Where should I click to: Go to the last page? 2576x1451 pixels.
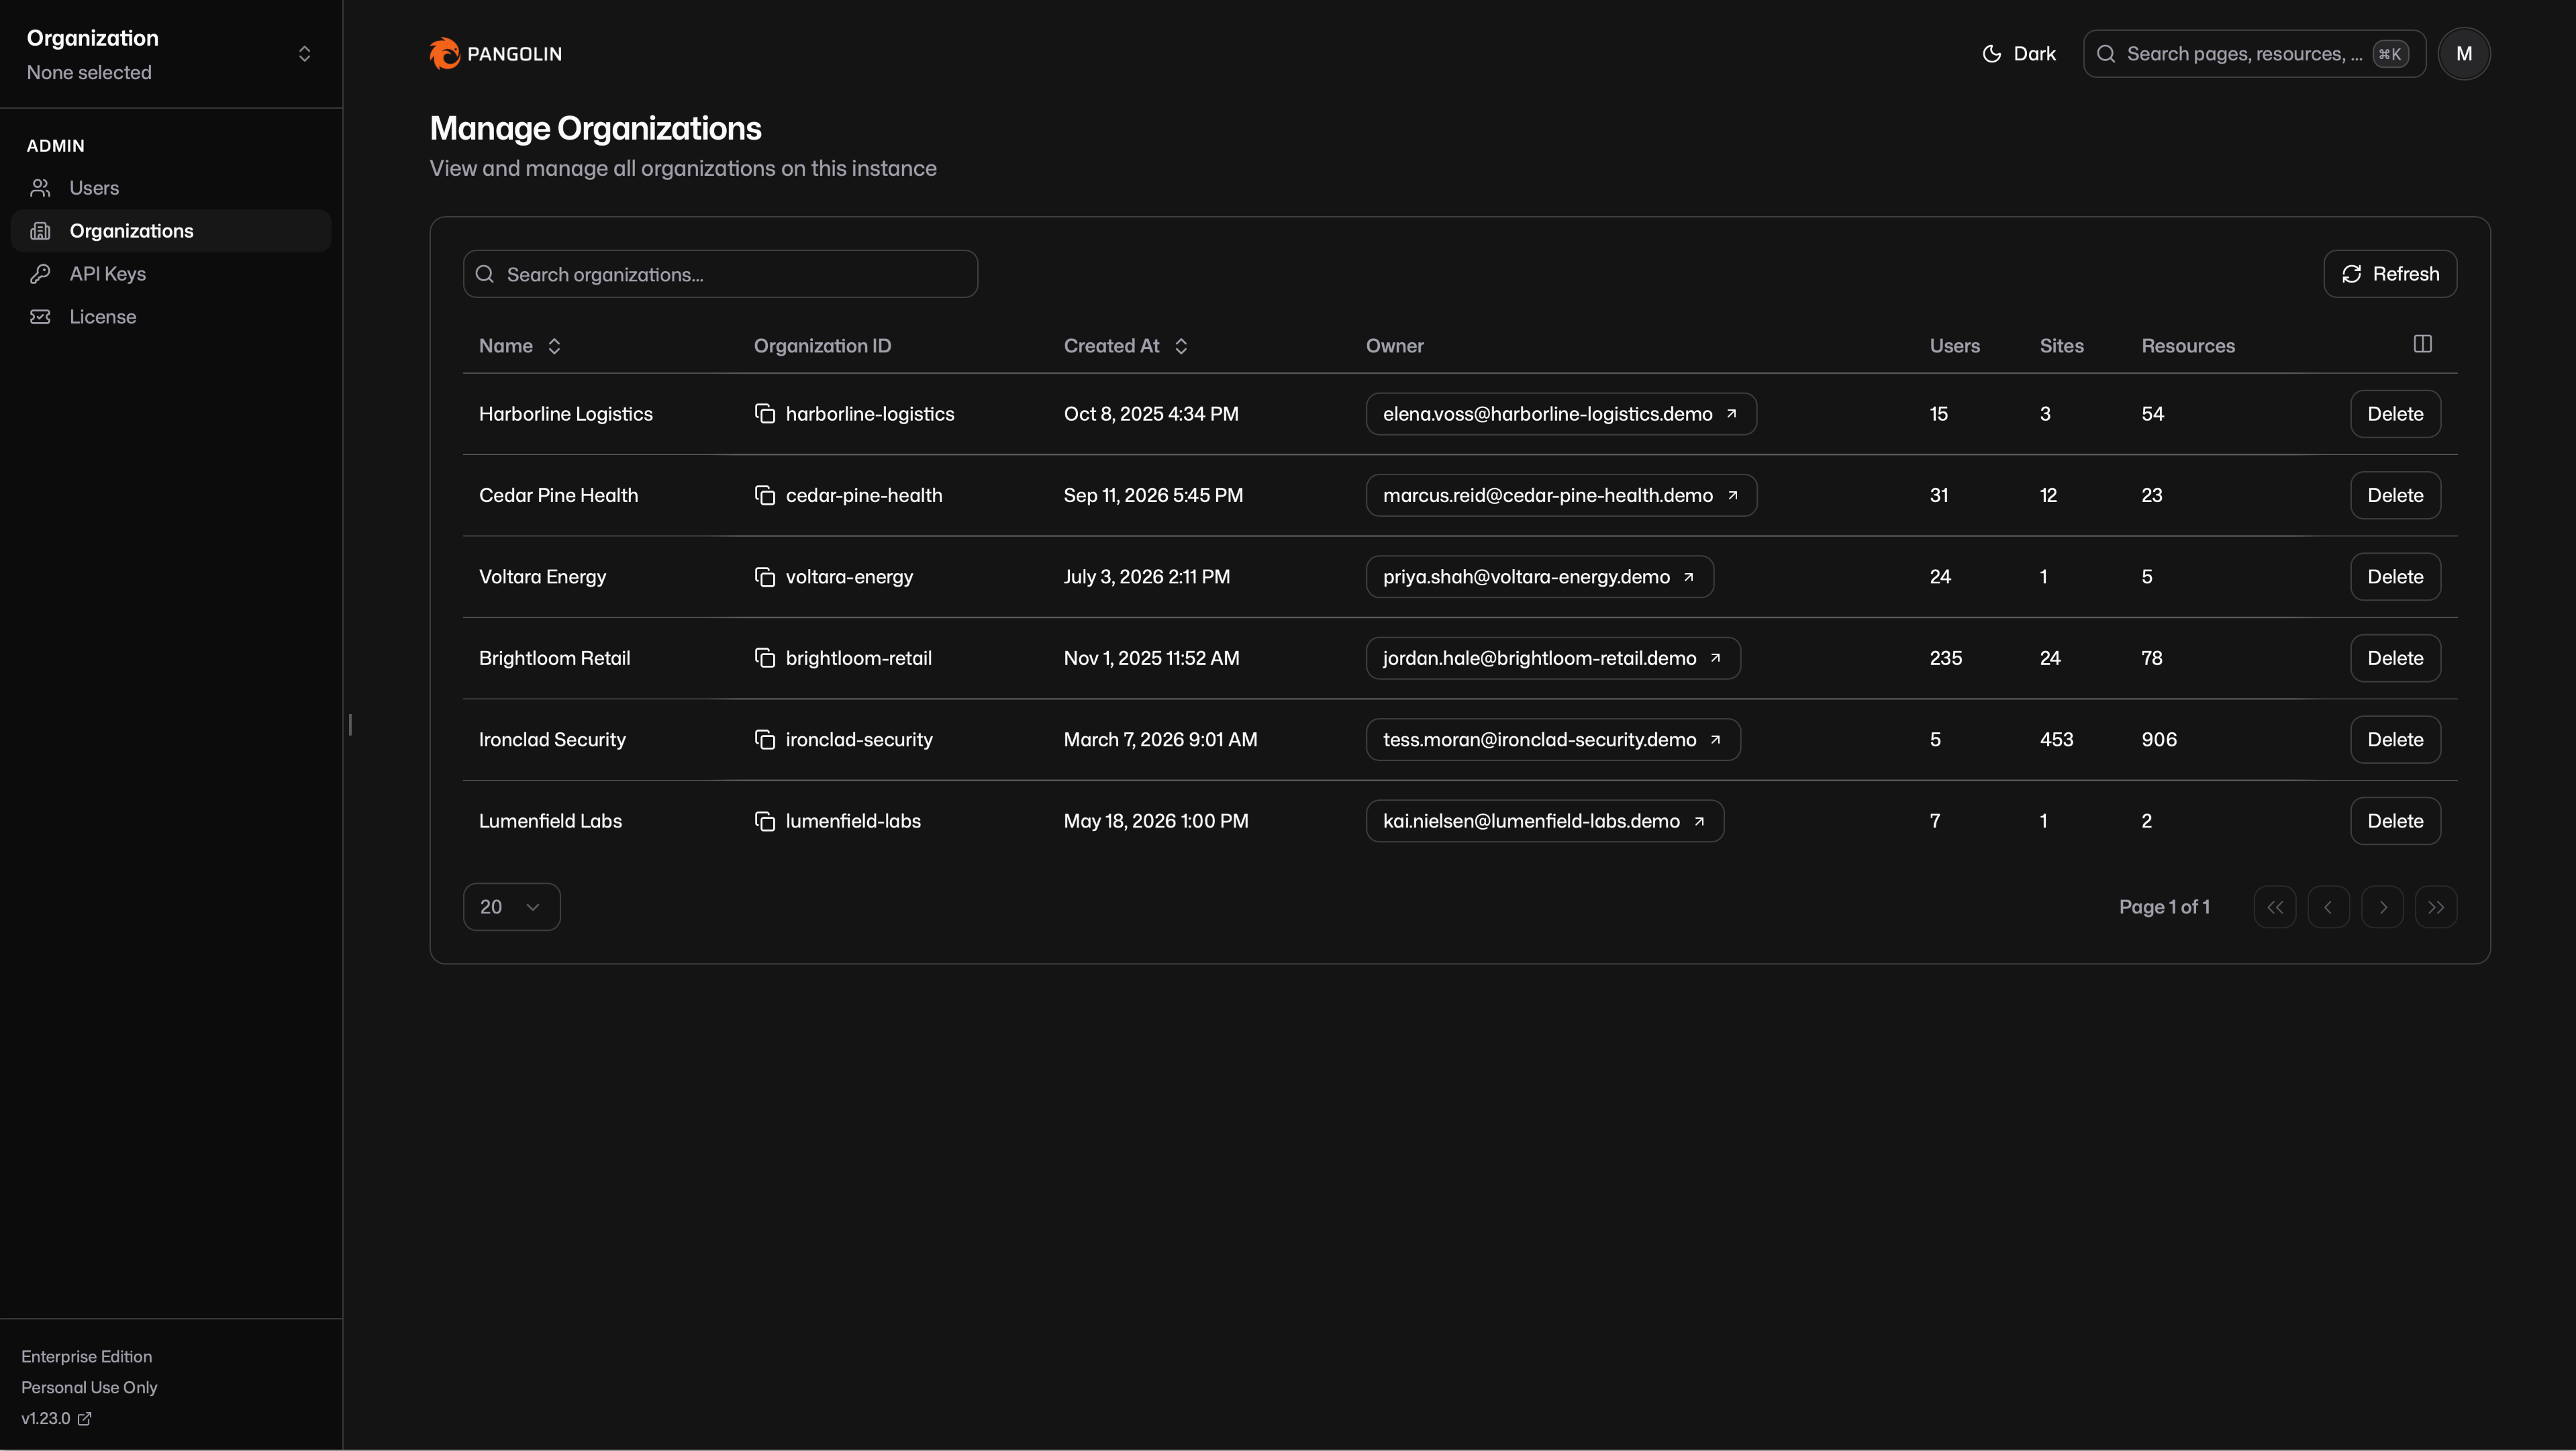point(2436,907)
